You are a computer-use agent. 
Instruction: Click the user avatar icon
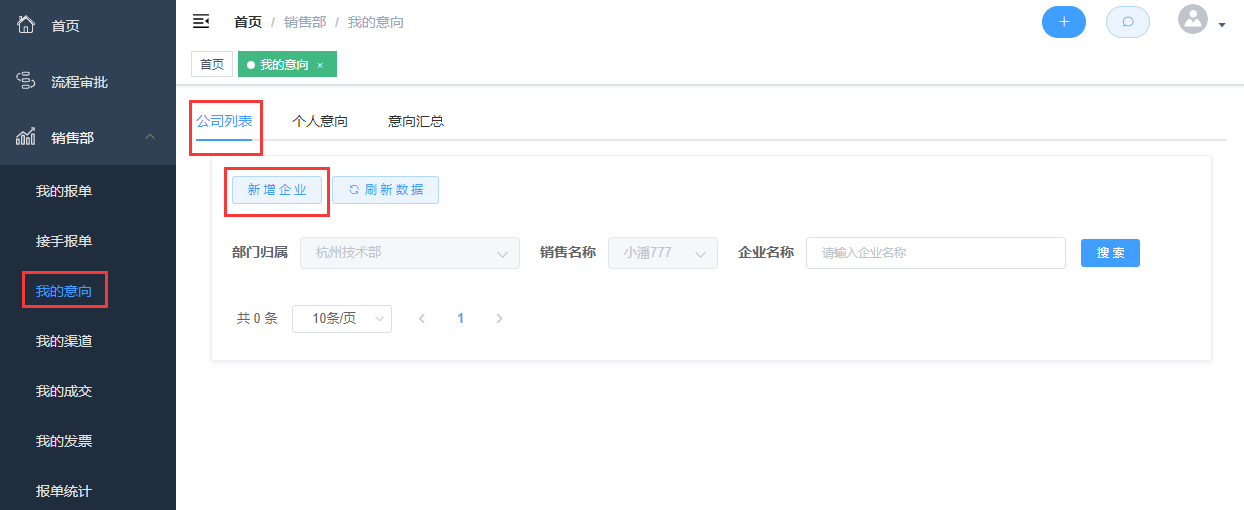[1193, 20]
